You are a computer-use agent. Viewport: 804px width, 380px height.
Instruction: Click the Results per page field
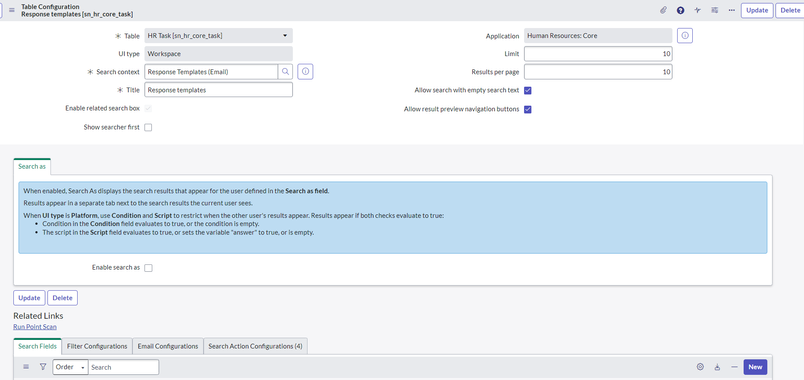tap(598, 72)
